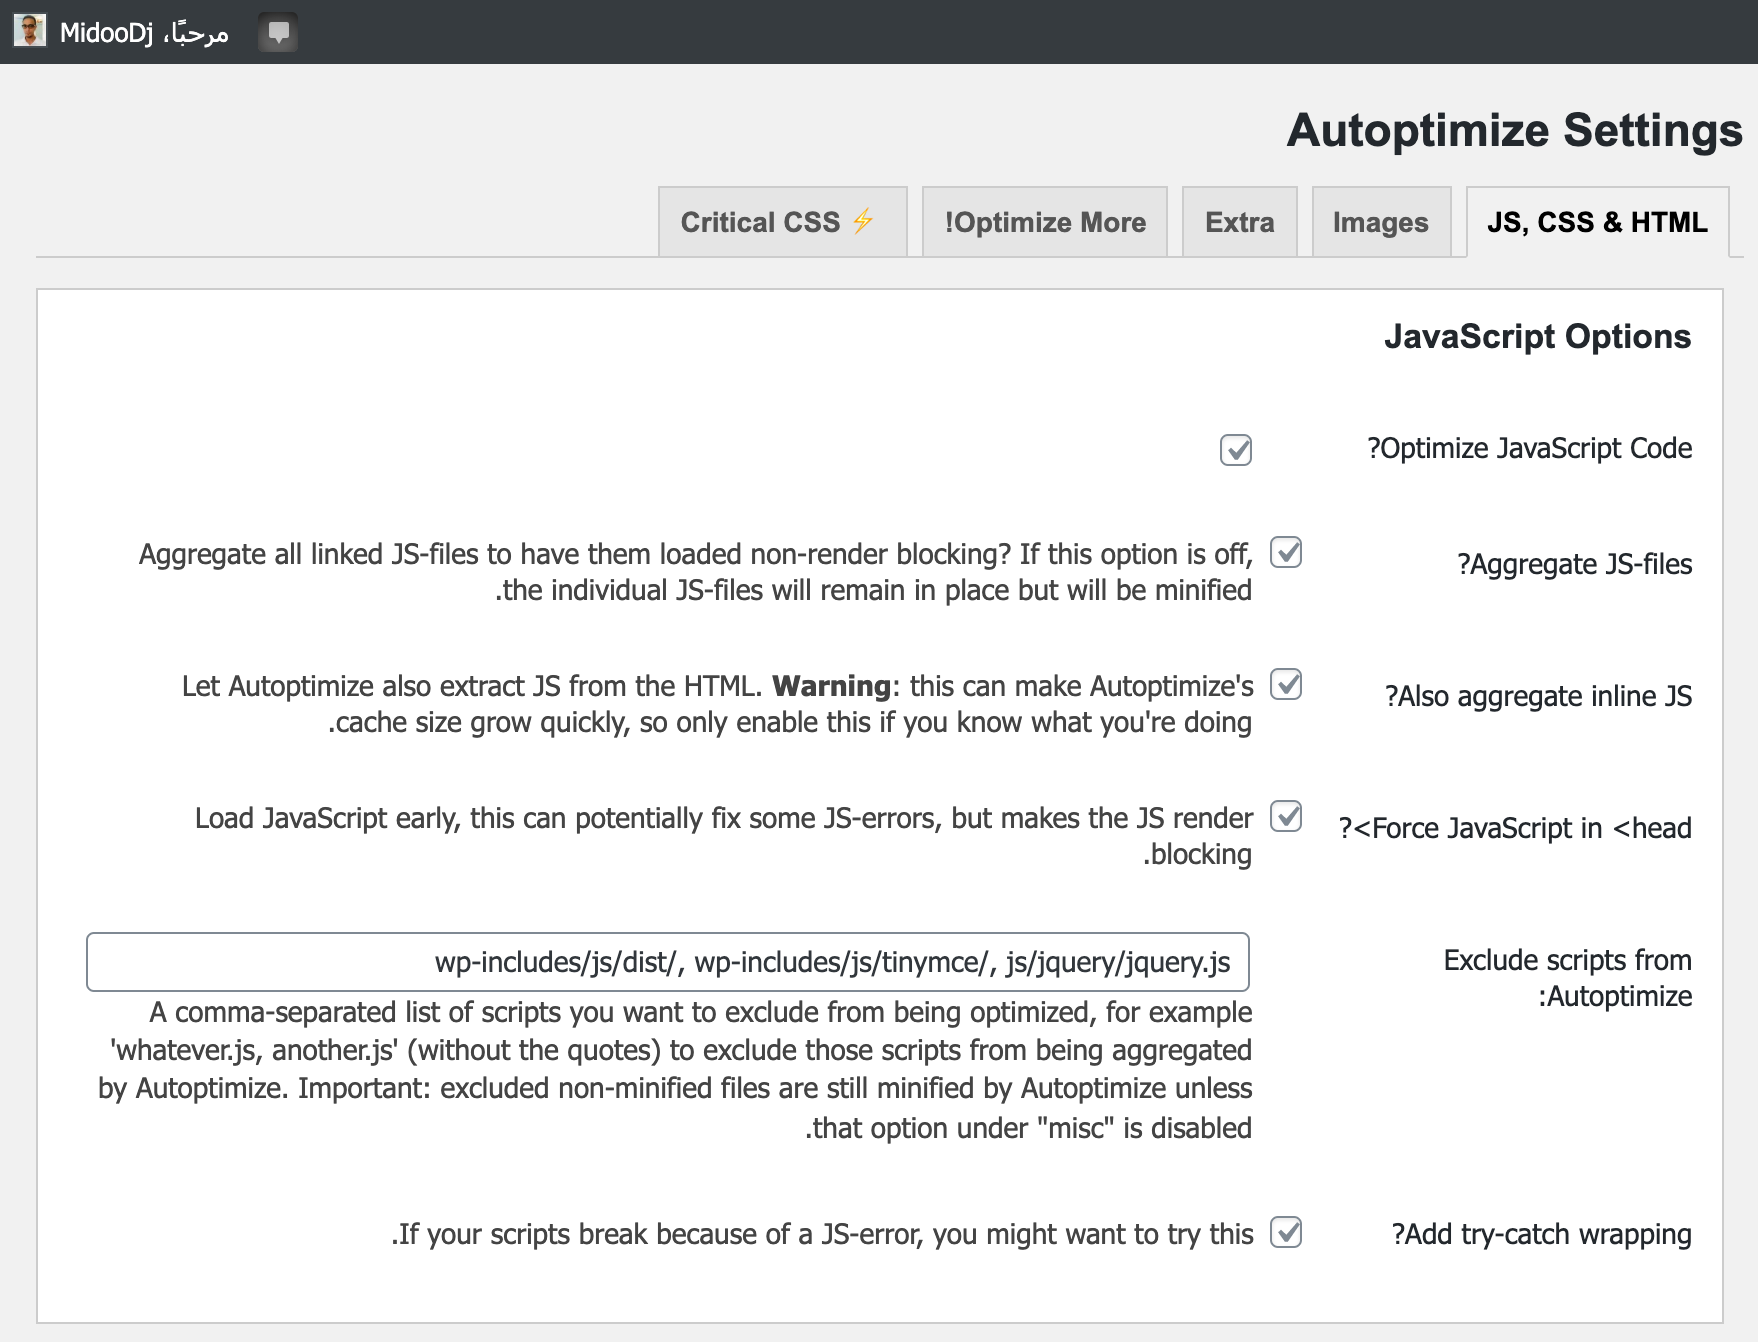Disable the Also aggregate inline JS checkbox

(1286, 684)
